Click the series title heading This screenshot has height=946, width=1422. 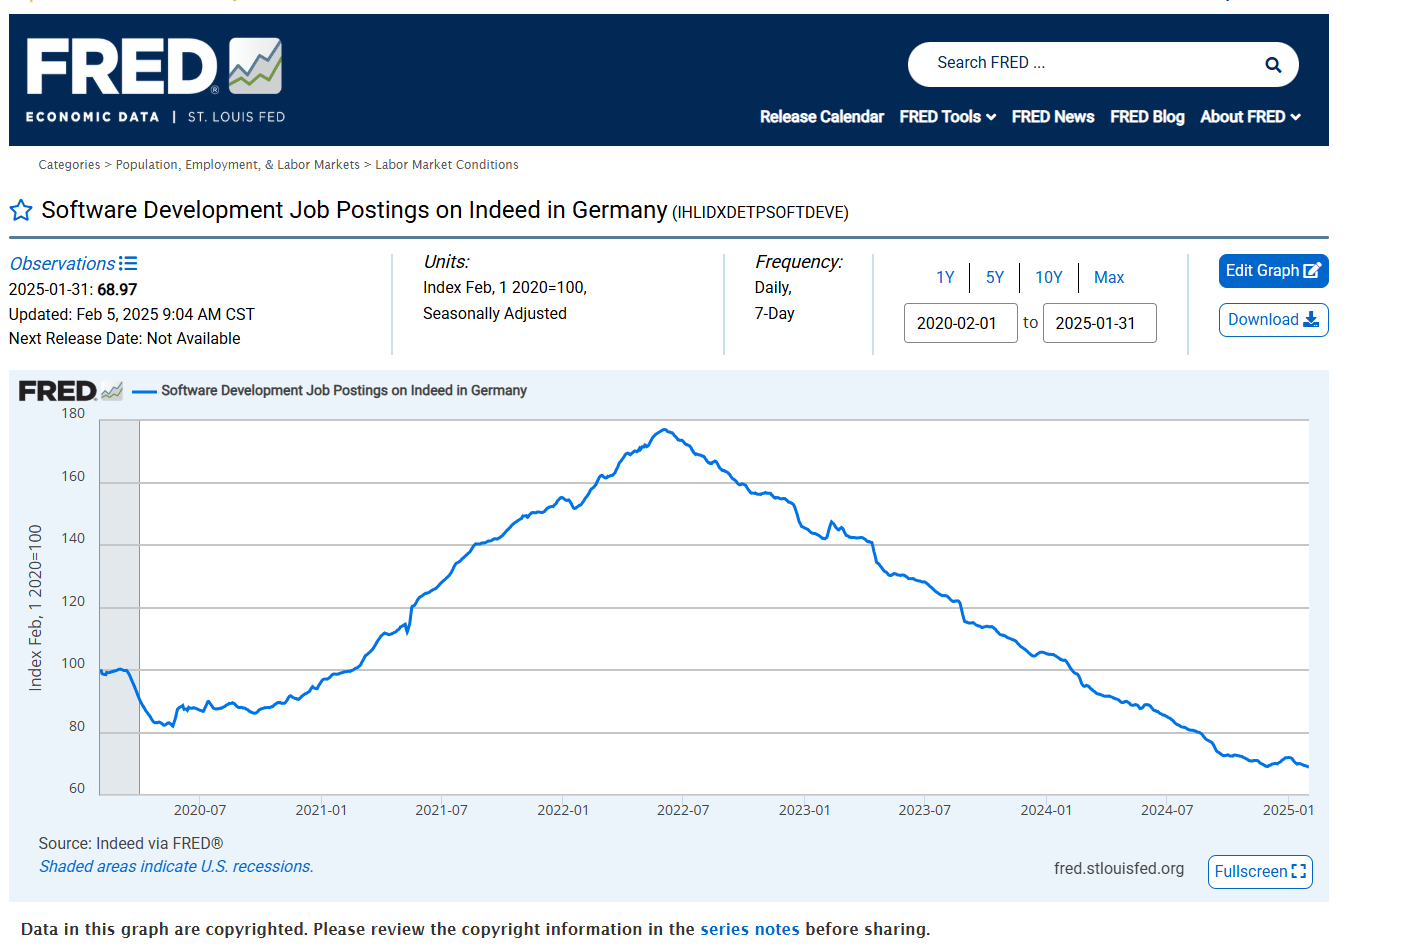(354, 210)
